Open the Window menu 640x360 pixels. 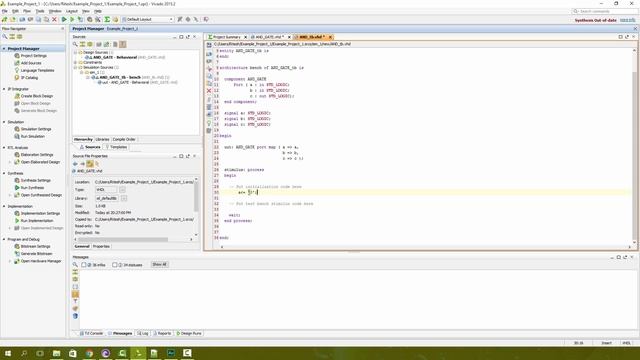tap(55, 11)
